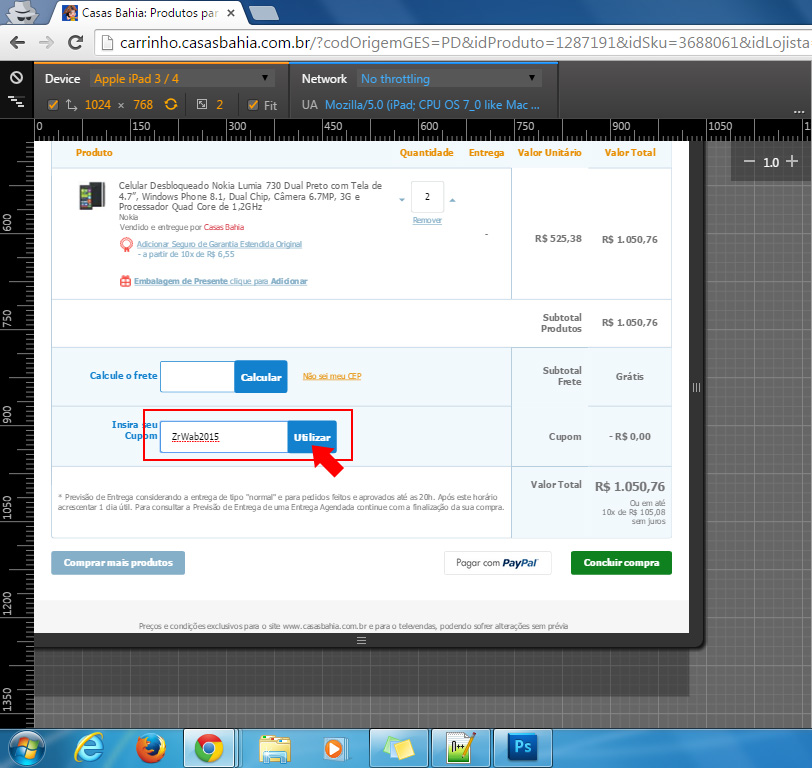Click the media queries toggle icon
The image size is (812, 768).
(x=16, y=101)
